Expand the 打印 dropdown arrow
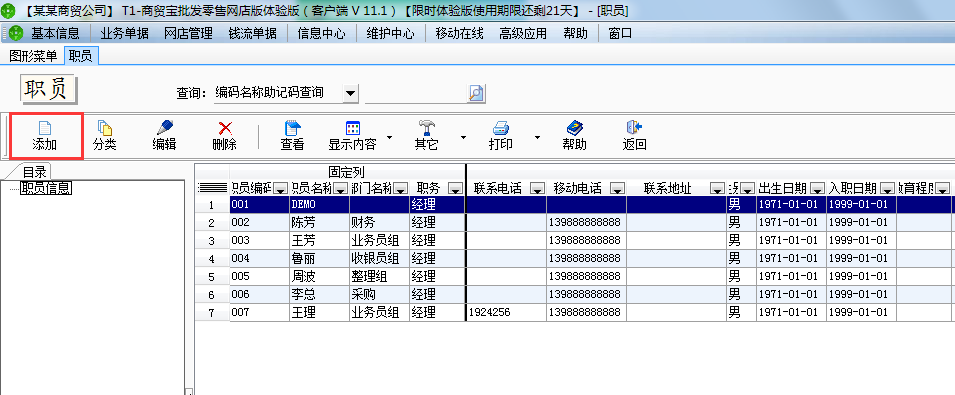This screenshot has height=395, width=955. [x=537, y=138]
